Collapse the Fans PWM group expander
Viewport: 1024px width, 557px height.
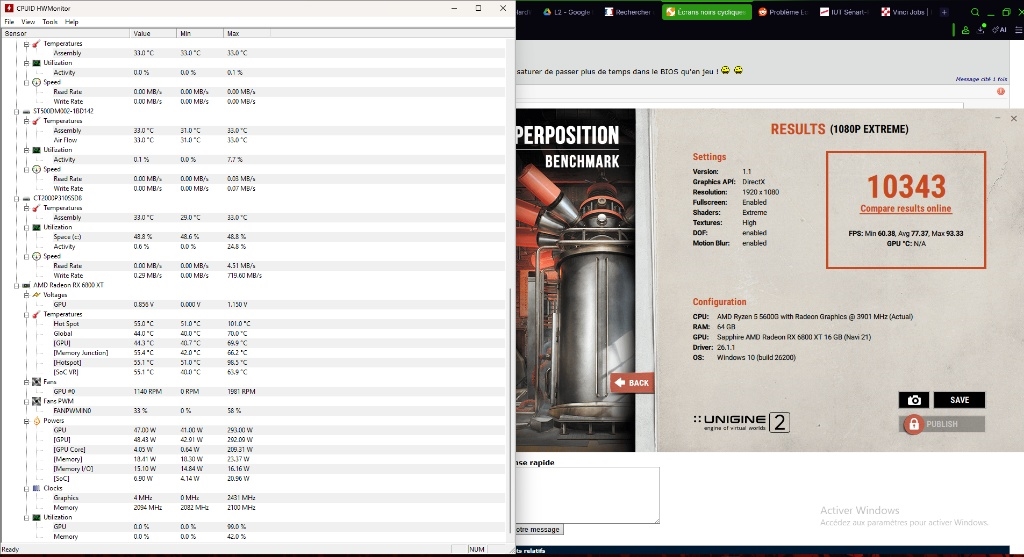click(26, 402)
